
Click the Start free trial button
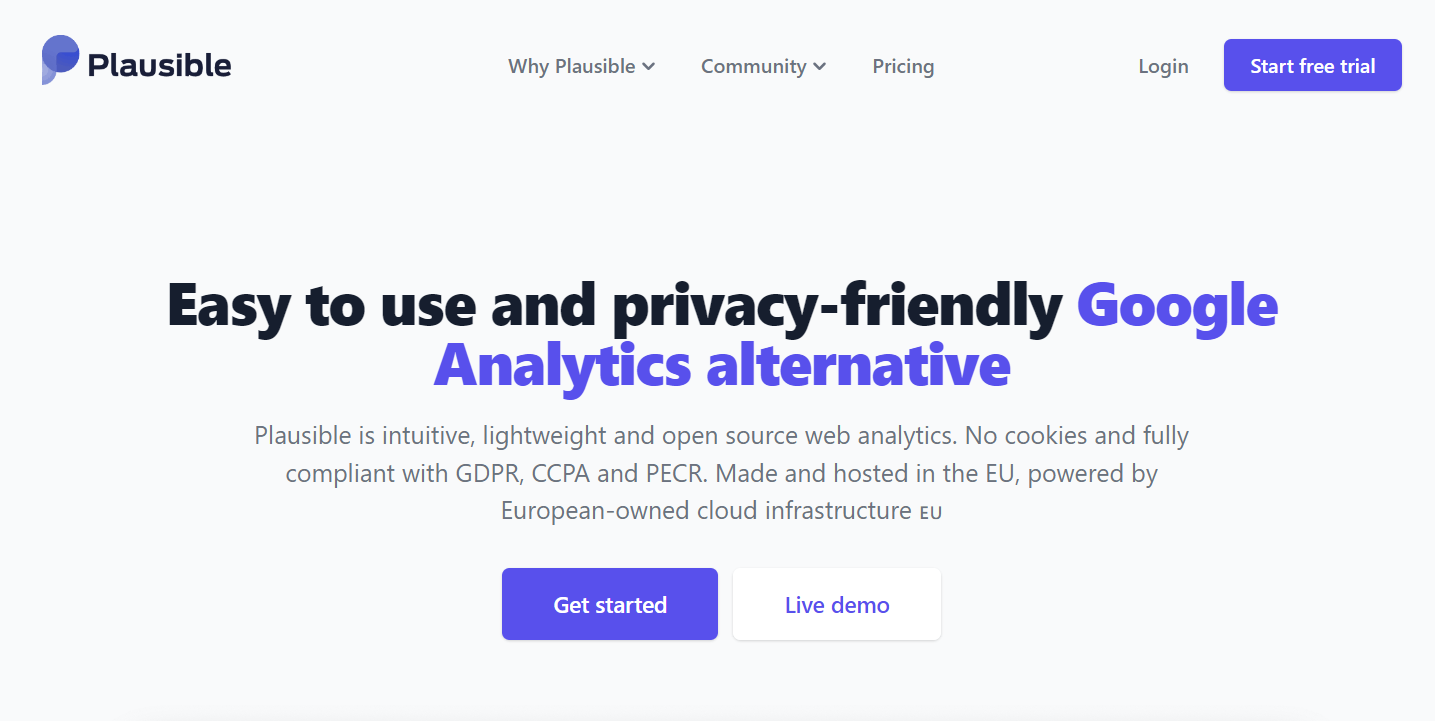pos(1312,64)
